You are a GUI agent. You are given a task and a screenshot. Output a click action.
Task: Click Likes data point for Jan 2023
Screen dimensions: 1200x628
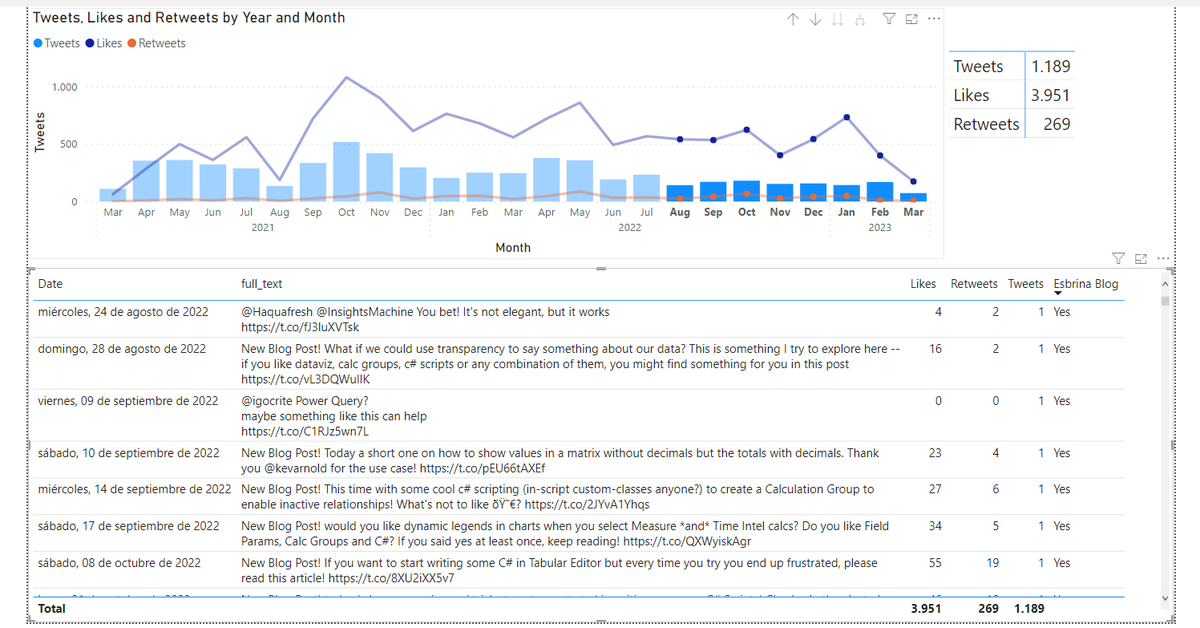[847, 117]
